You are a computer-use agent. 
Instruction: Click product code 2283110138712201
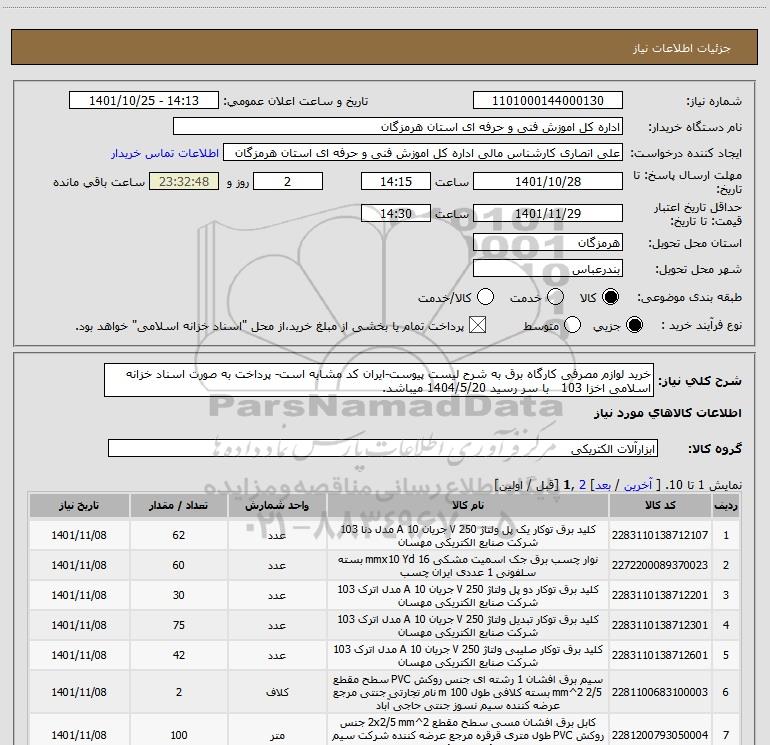(660, 595)
